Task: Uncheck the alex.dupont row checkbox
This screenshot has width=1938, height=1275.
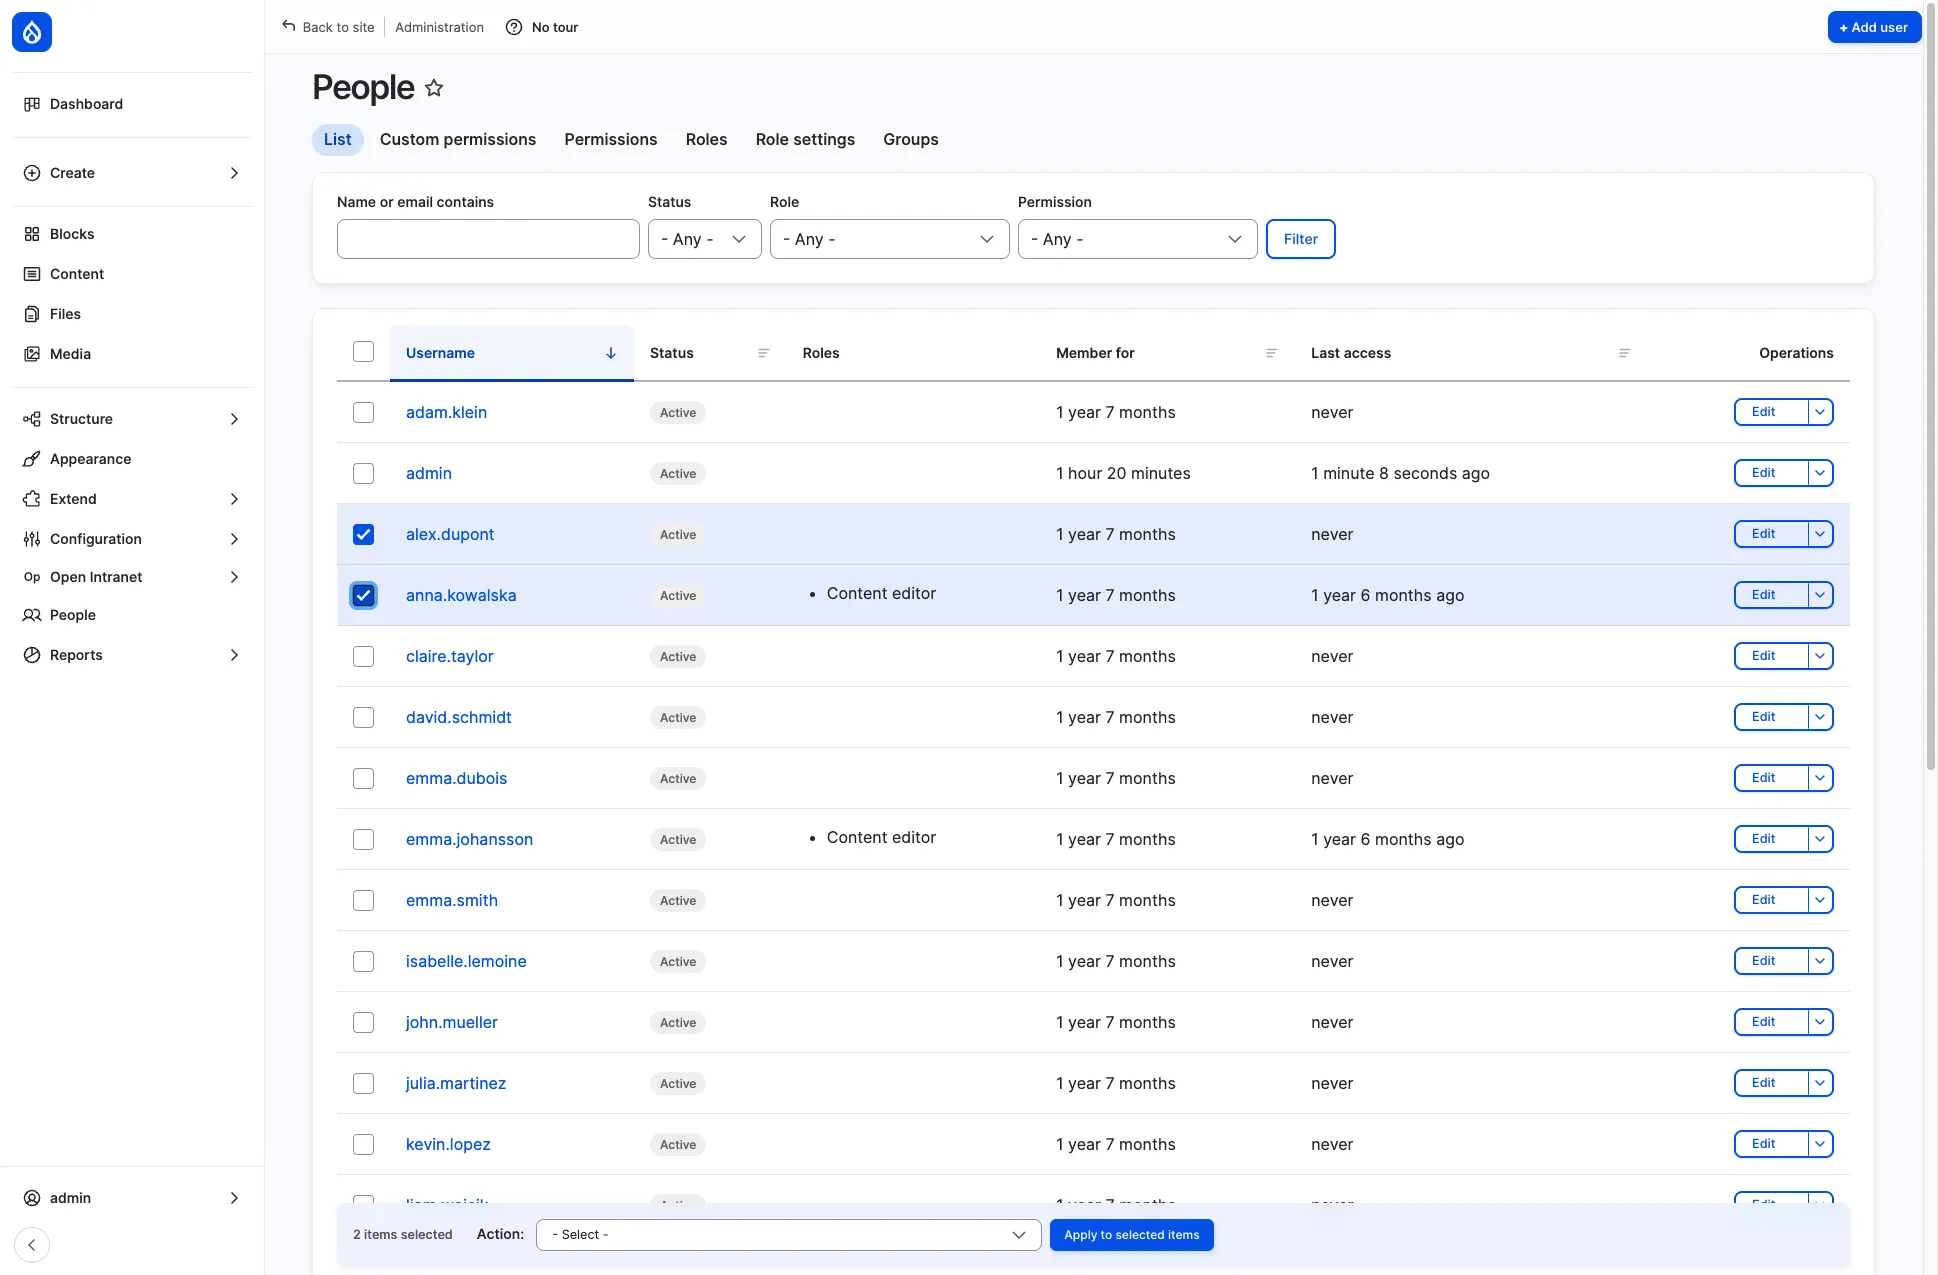Action: [363, 535]
